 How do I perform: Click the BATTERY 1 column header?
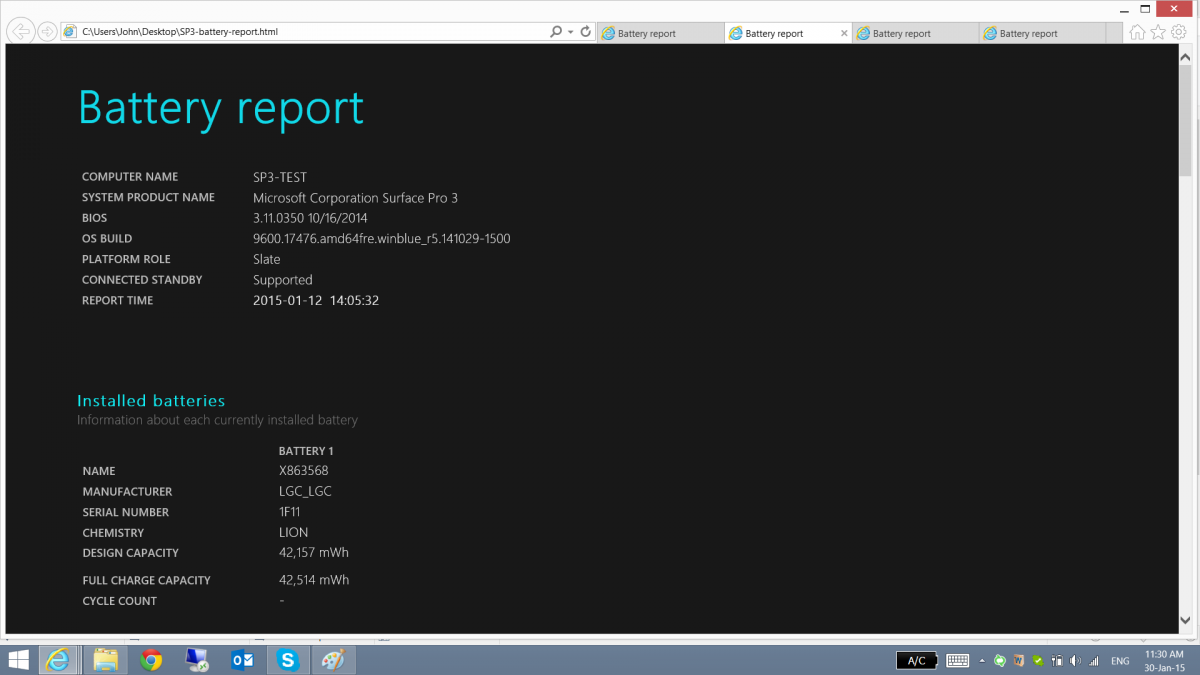coord(306,451)
